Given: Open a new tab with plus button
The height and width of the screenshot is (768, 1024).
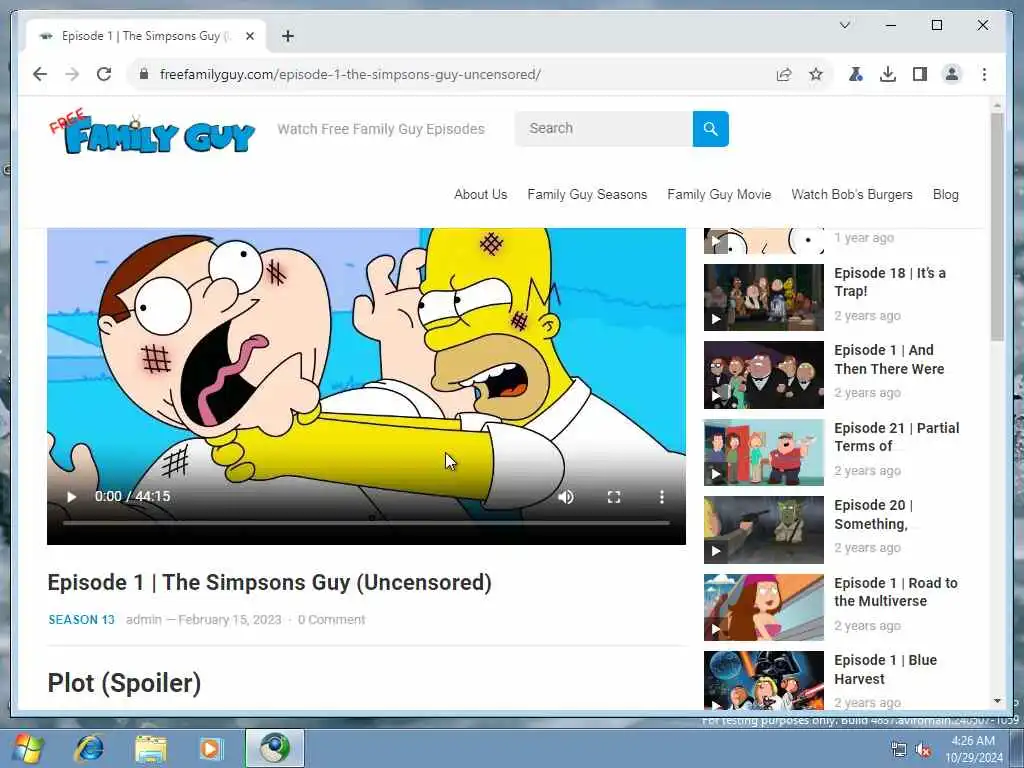Looking at the screenshot, I should [x=287, y=37].
